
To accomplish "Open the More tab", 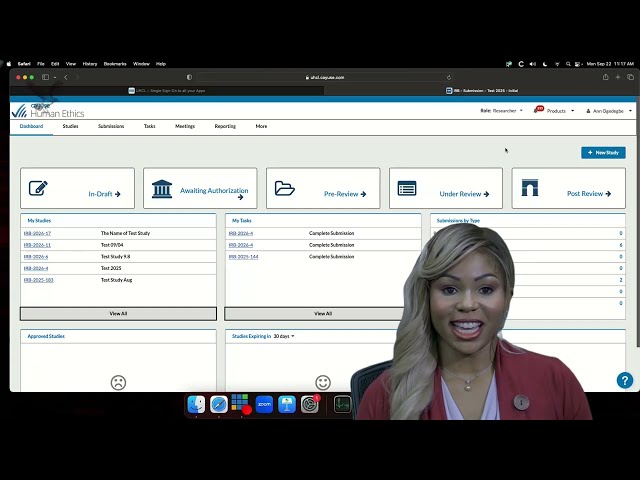I will click(261, 126).
